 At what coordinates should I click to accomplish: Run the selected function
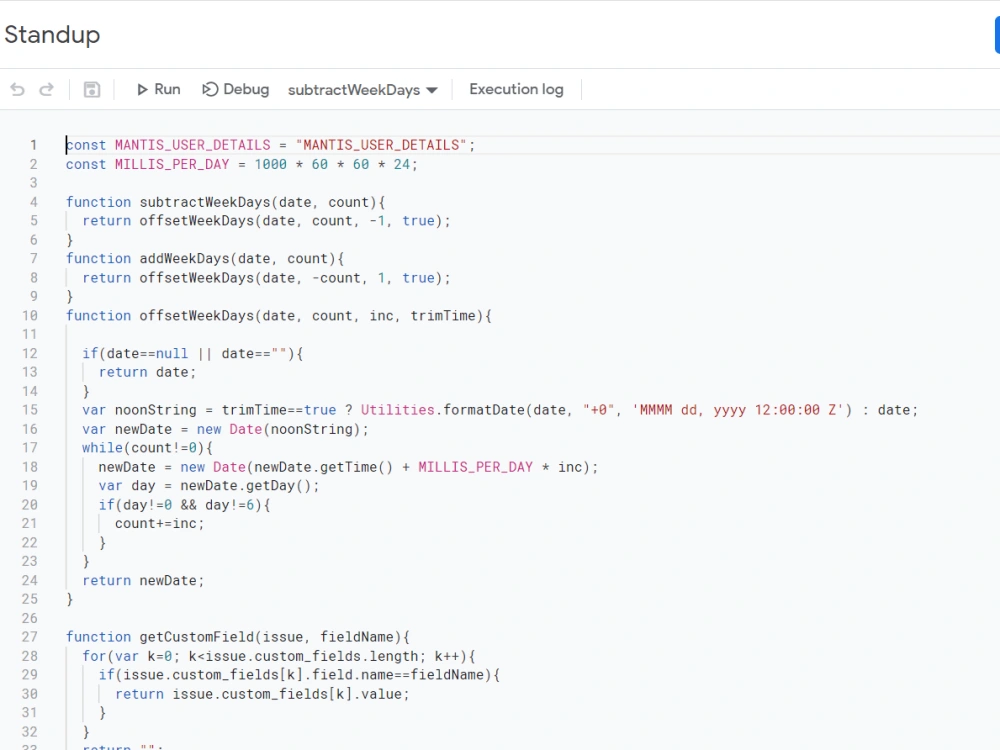(159, 89)
